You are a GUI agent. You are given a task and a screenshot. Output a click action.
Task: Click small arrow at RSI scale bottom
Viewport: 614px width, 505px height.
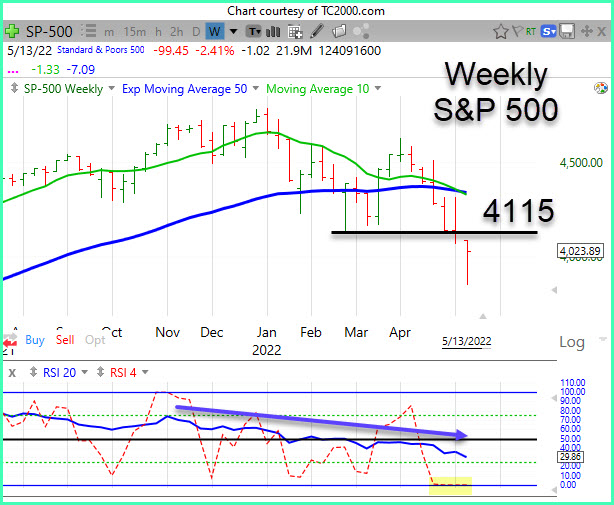[554, 490]
